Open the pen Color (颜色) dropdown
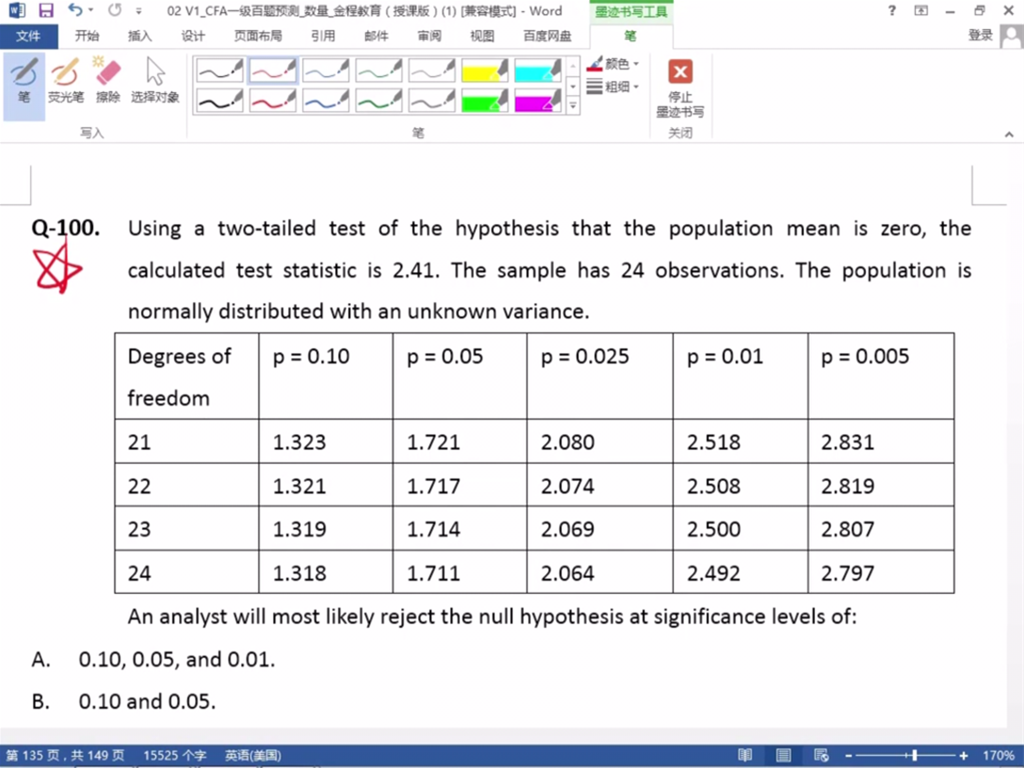The width and height of the screenshot is (1024, 768). [x=613, y=64]
